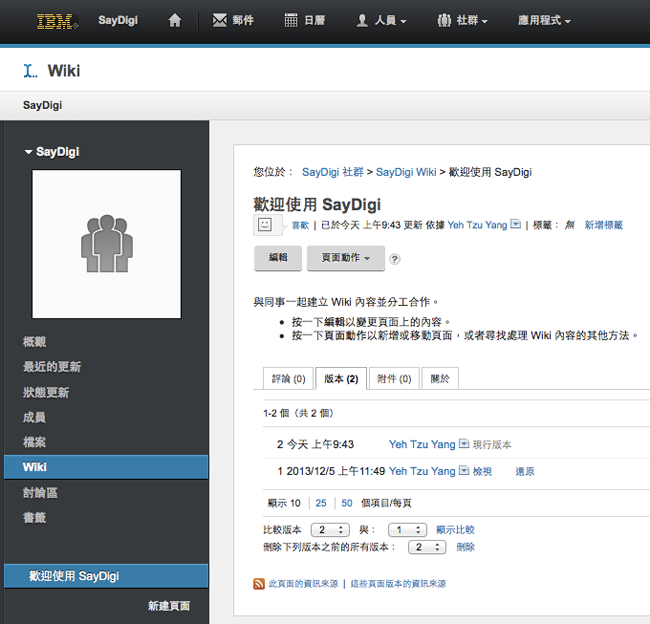Open the first compare version selector
This screenshot has height=624, width=650.
point(329,529)
